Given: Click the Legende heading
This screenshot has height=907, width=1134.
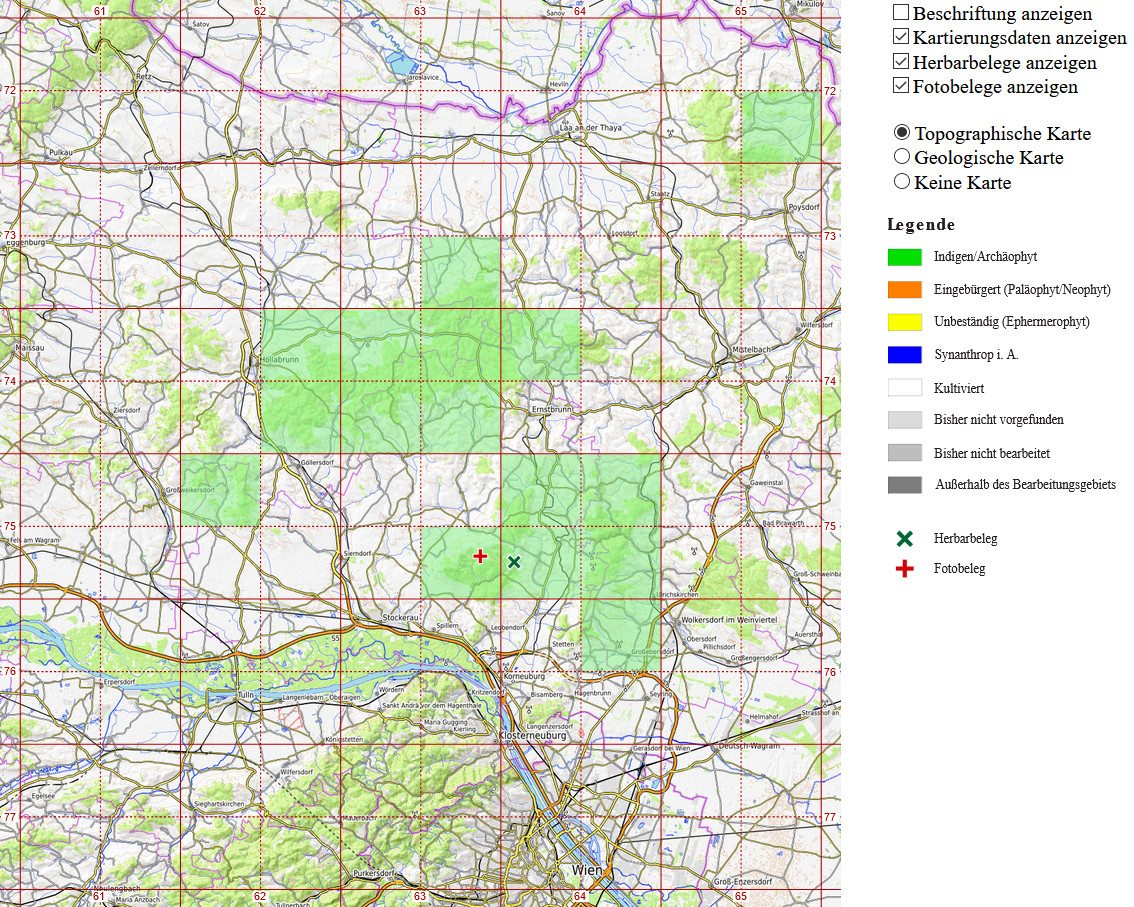Looking at the screenshot, I should (x=921, y=224).
